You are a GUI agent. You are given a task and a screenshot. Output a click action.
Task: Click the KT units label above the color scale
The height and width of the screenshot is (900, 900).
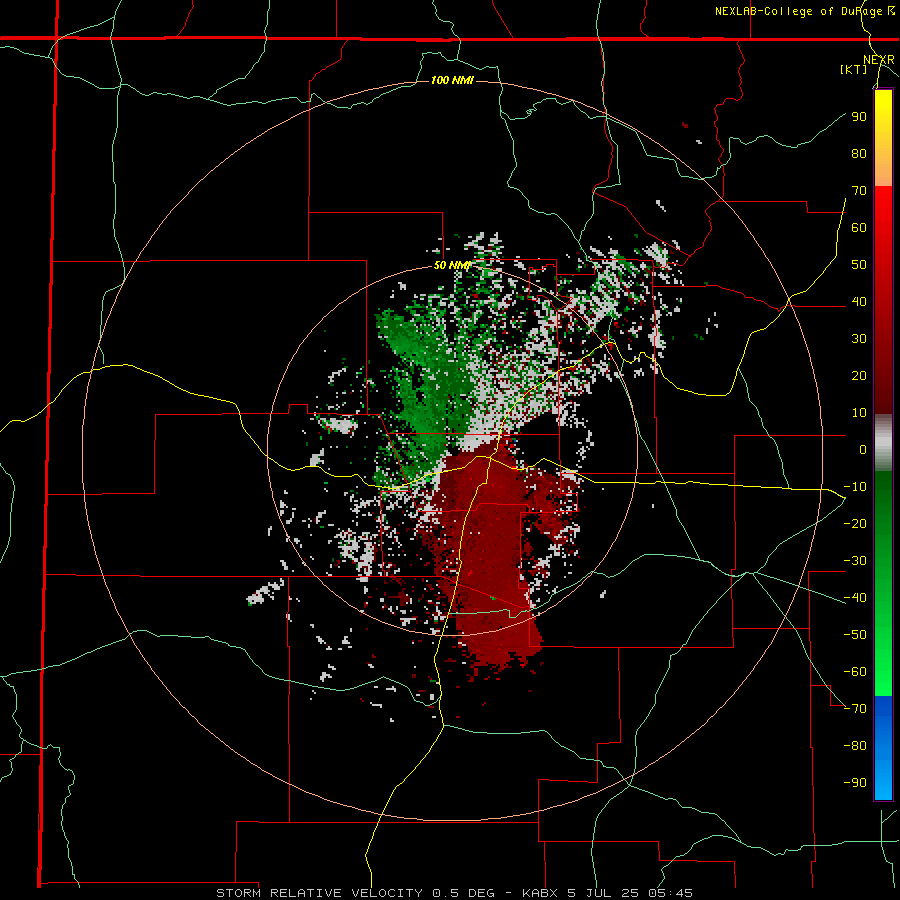pyautogui.click(x=854, y=69)
